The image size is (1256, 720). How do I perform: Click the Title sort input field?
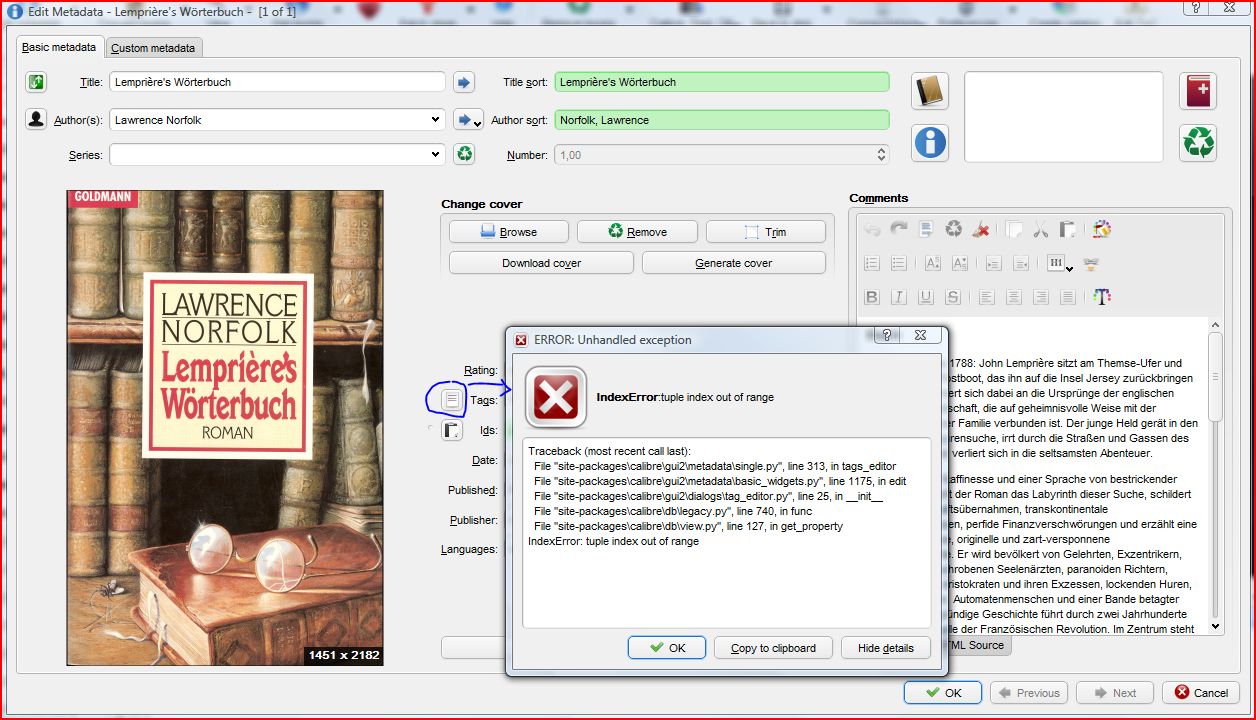722,82
